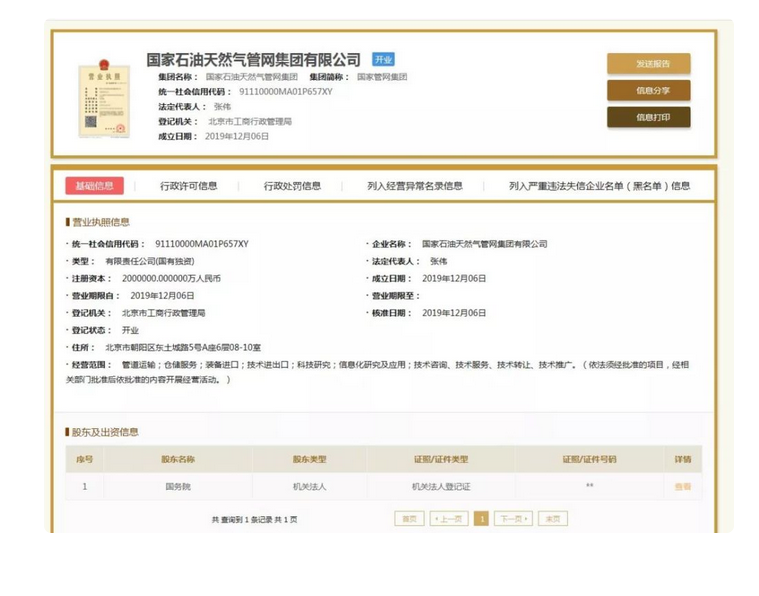Open the 严重违法失信企业名单（黑名单）信息 tab
This screenshot has height=596, width=759.
pyautogui.click(x=599, y=186)
